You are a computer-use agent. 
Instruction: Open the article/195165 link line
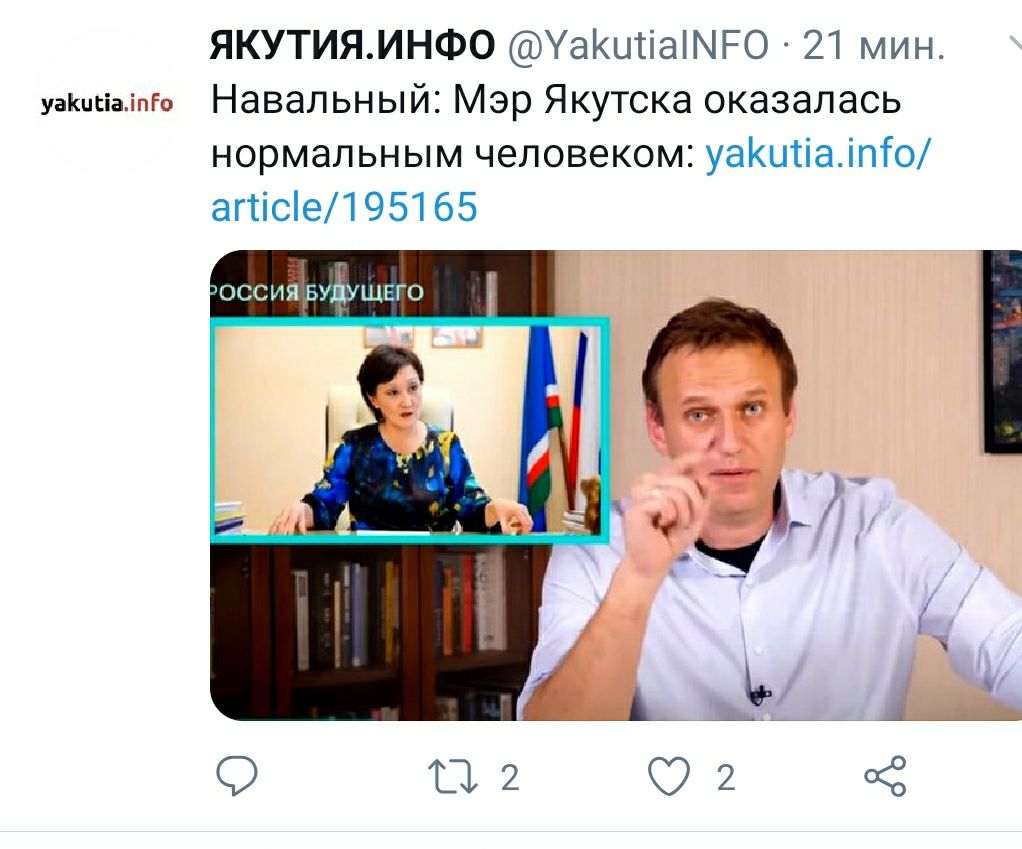[x=344, y=207]
